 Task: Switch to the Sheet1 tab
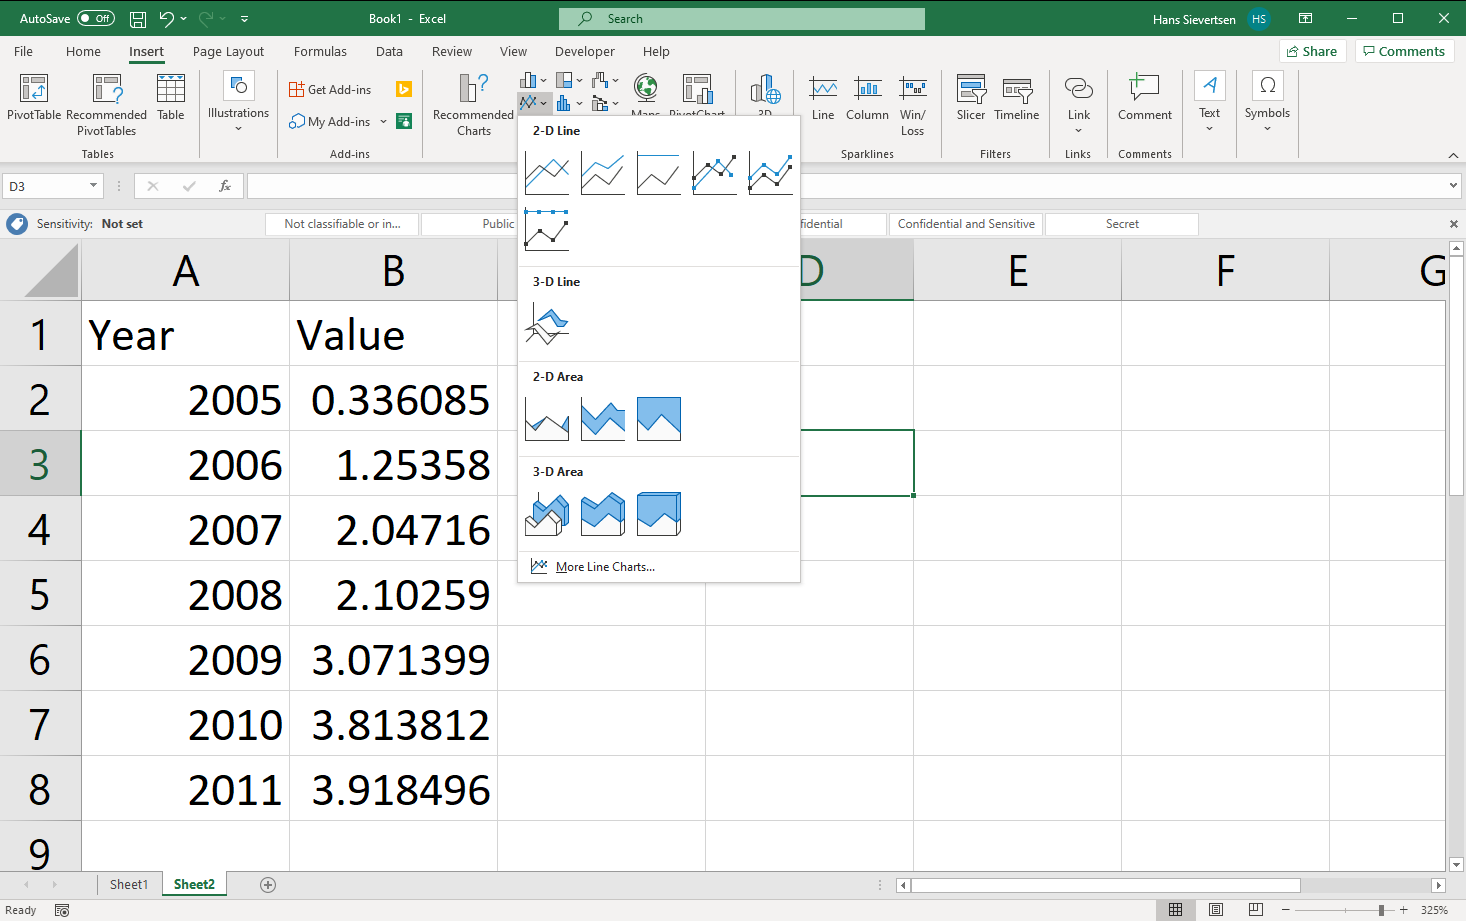[129, 884]
